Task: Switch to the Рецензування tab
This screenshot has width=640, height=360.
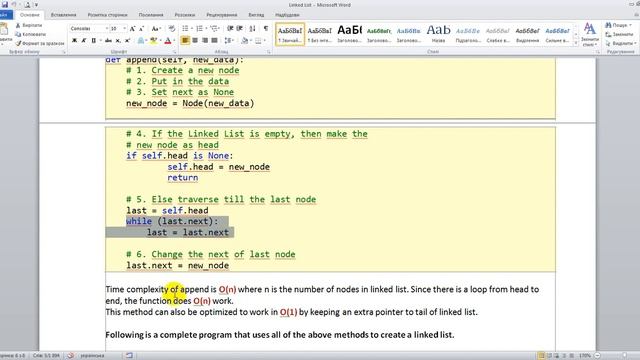Action: [222, 15]
